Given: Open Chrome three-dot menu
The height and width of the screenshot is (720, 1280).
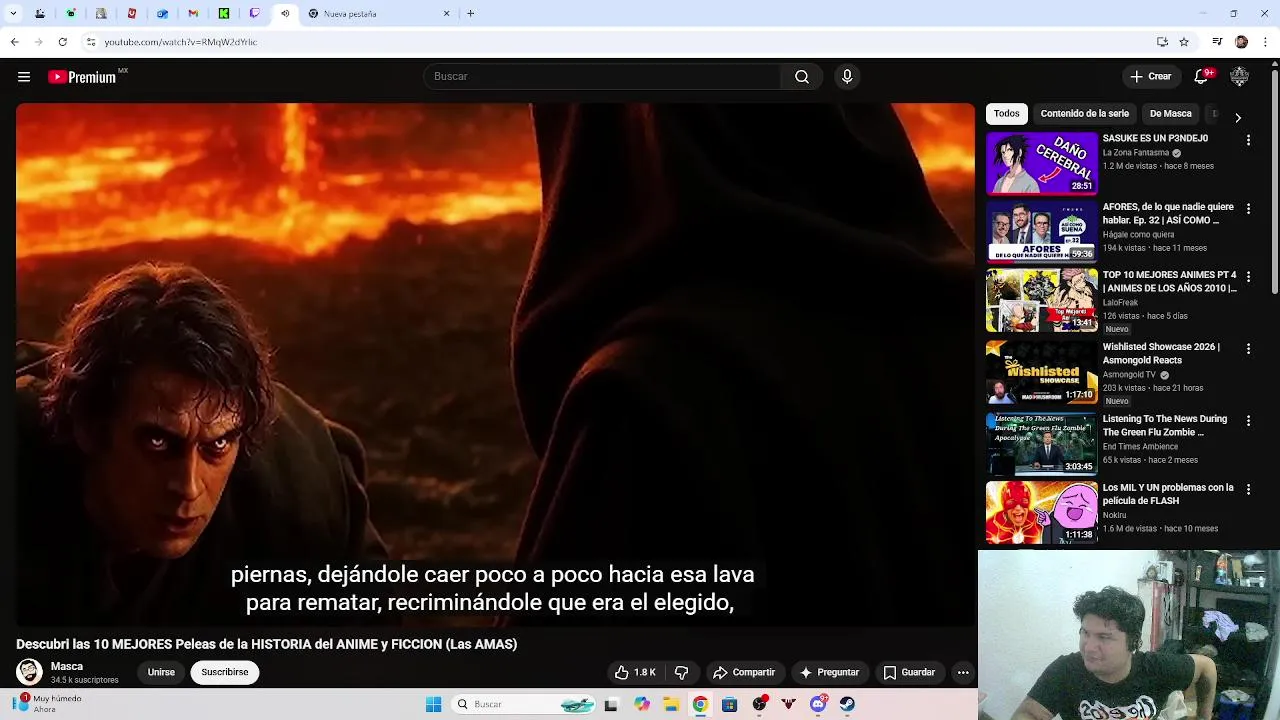Looking at the screenshot, I should pos(1266,42).
